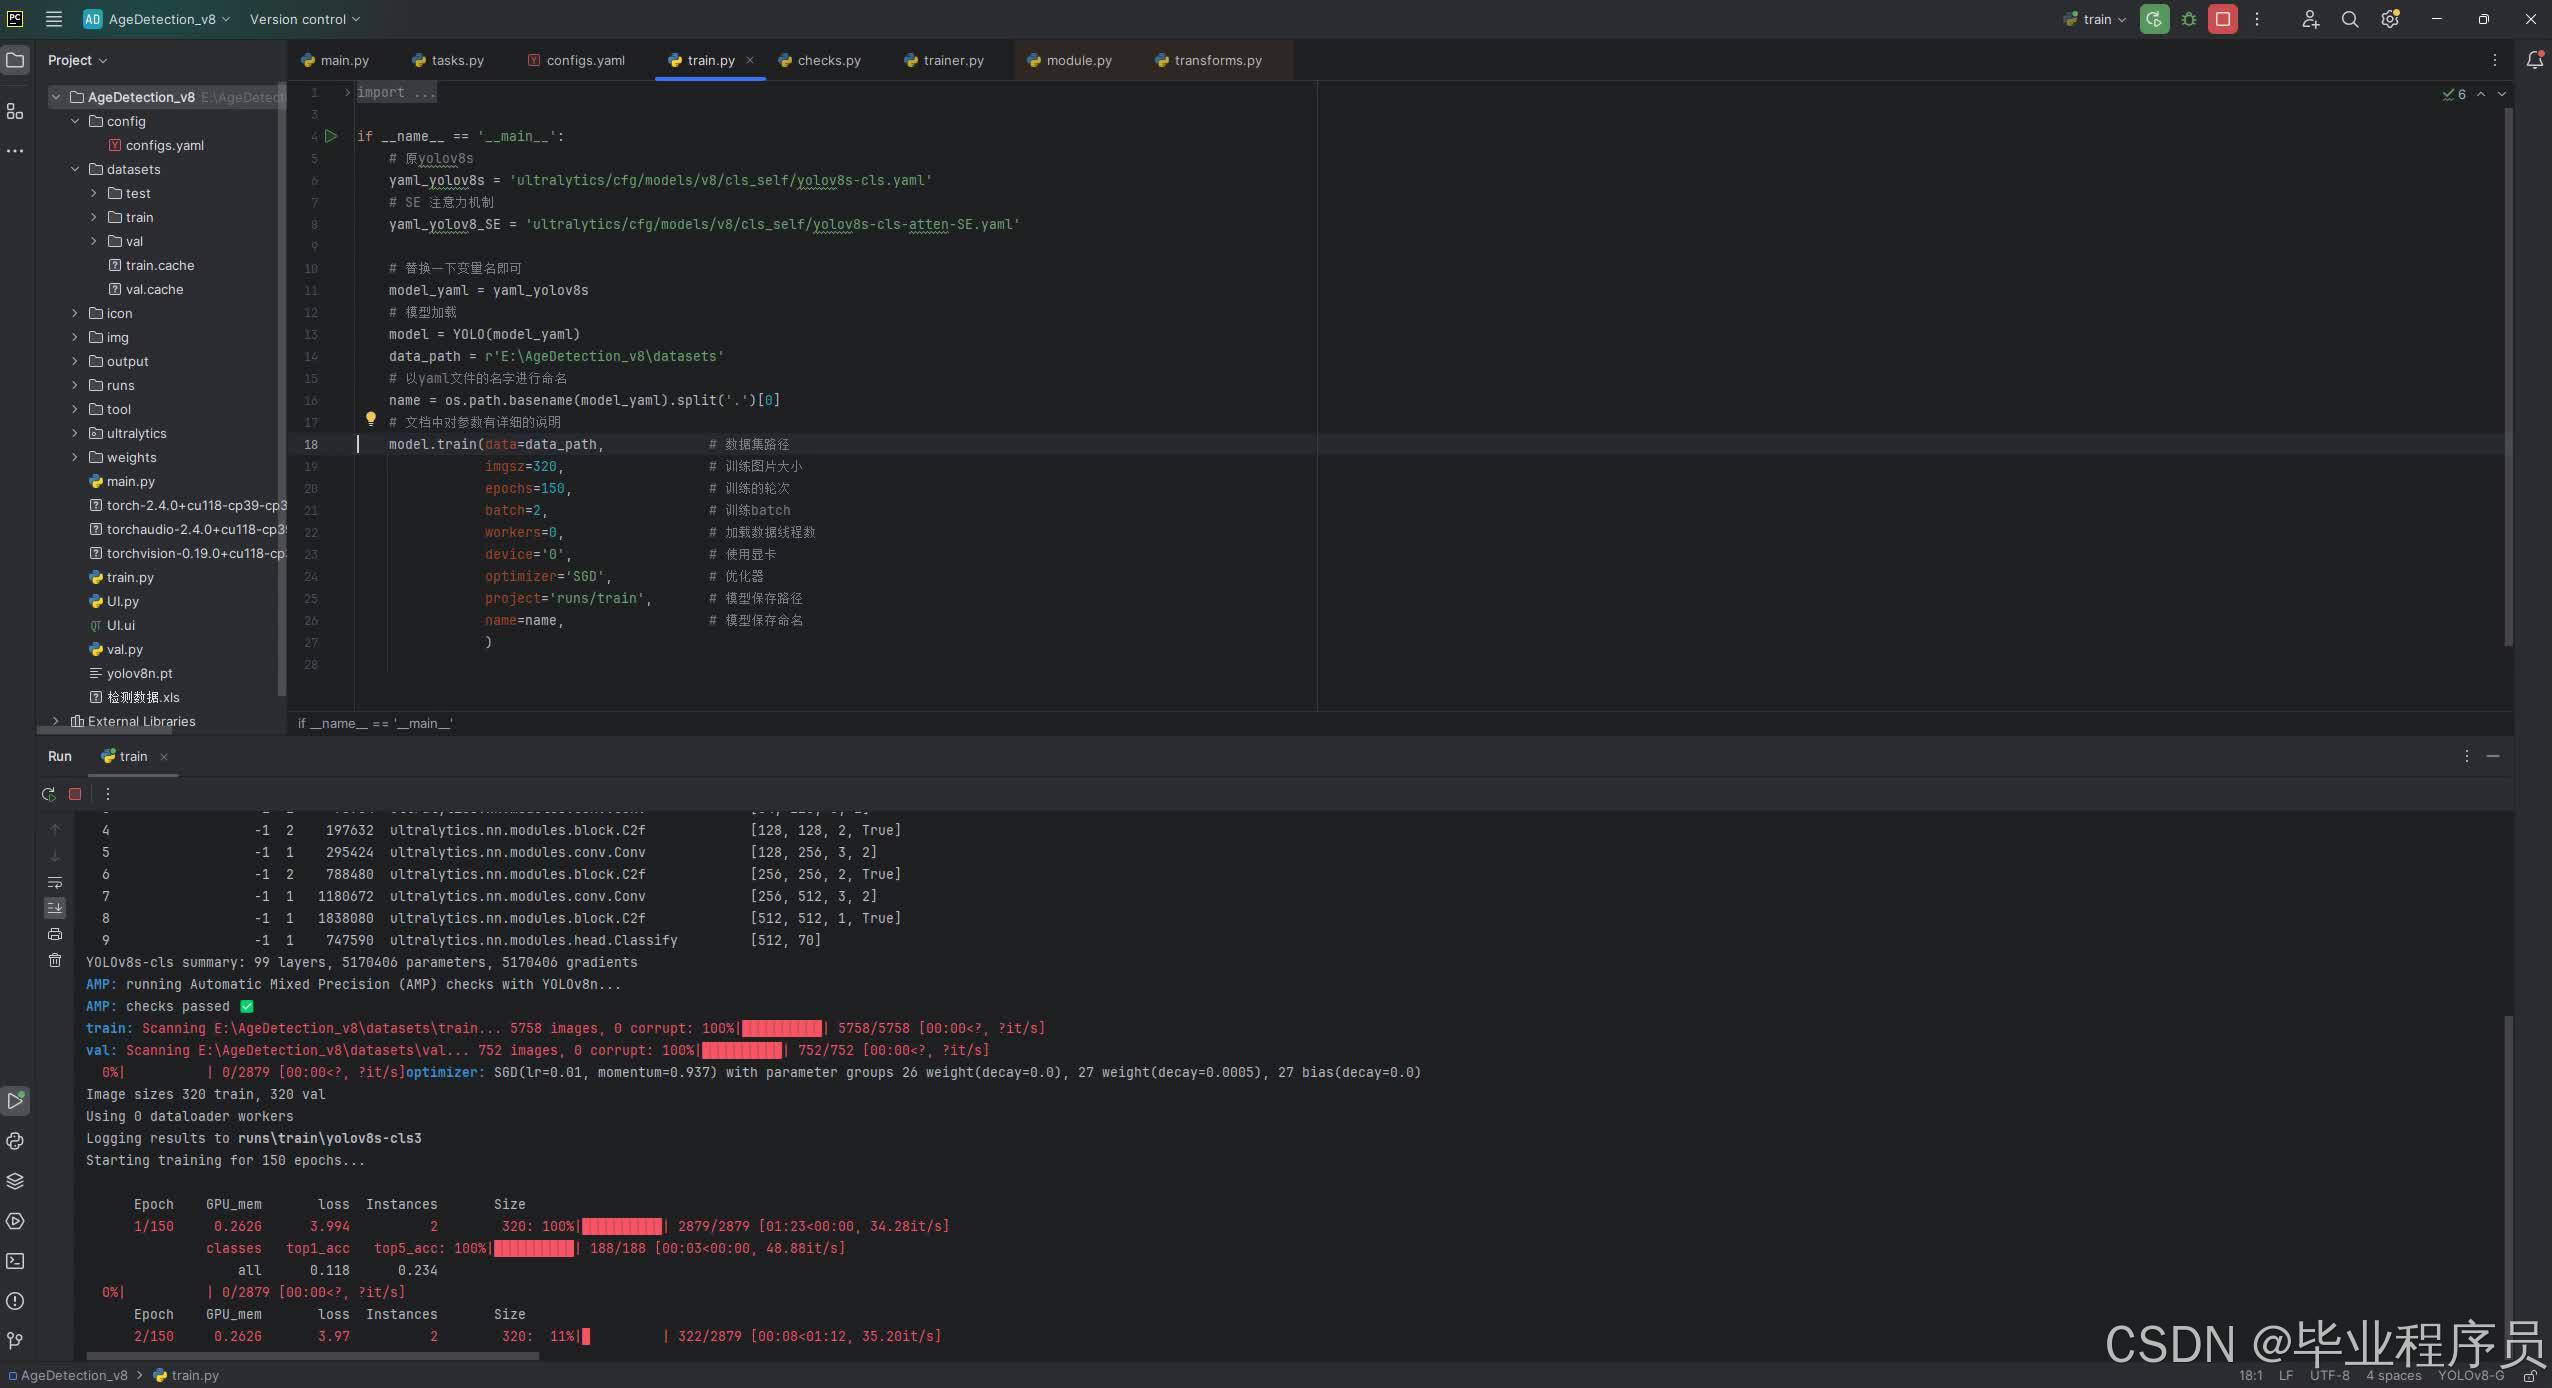Open Search Everywhere magnifier
The height and width of the screenshot is (1388, 2552).
click(2350, 19)
